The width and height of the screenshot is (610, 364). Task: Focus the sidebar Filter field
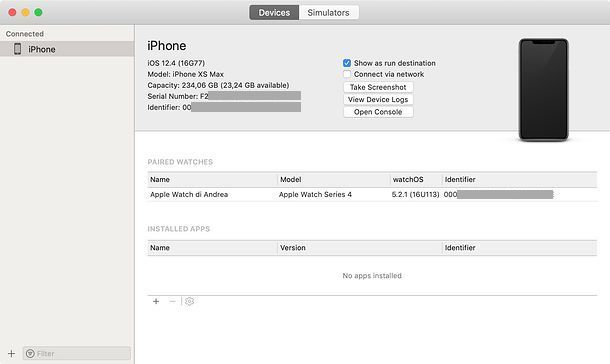tap(77, 354)
